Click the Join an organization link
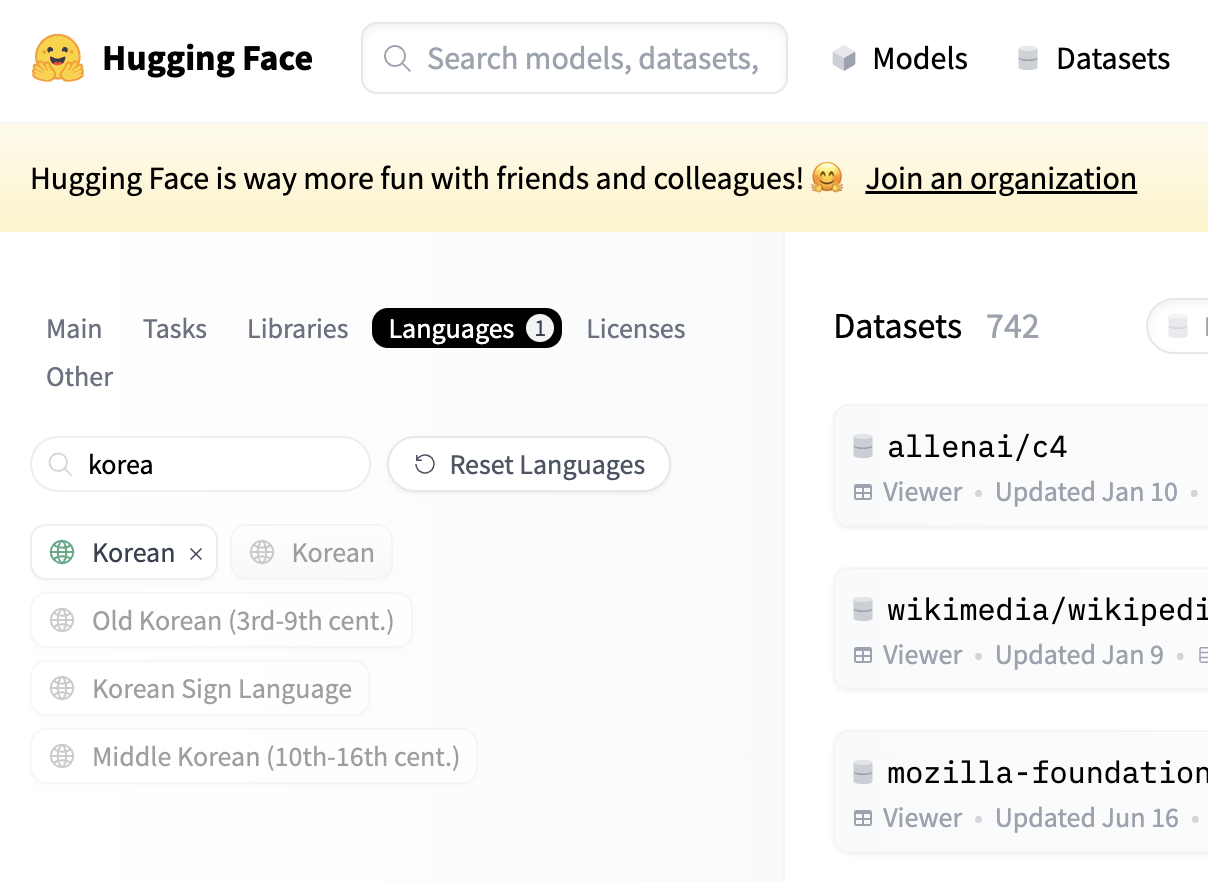 coord(1001,179)
